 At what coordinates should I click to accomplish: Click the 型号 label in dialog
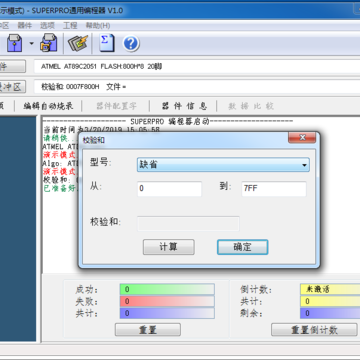101,163
